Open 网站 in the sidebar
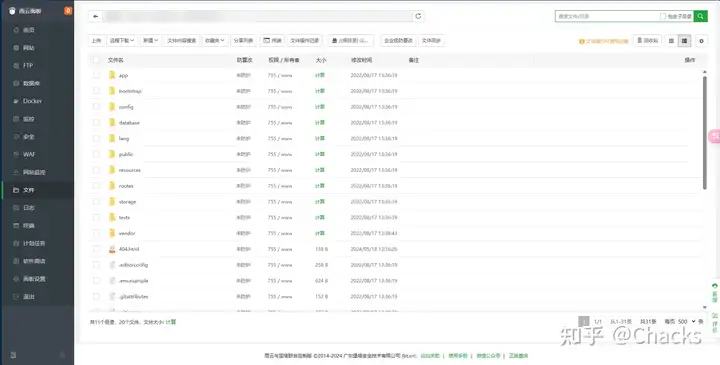 pyautogui.click(x=37, y=48)
